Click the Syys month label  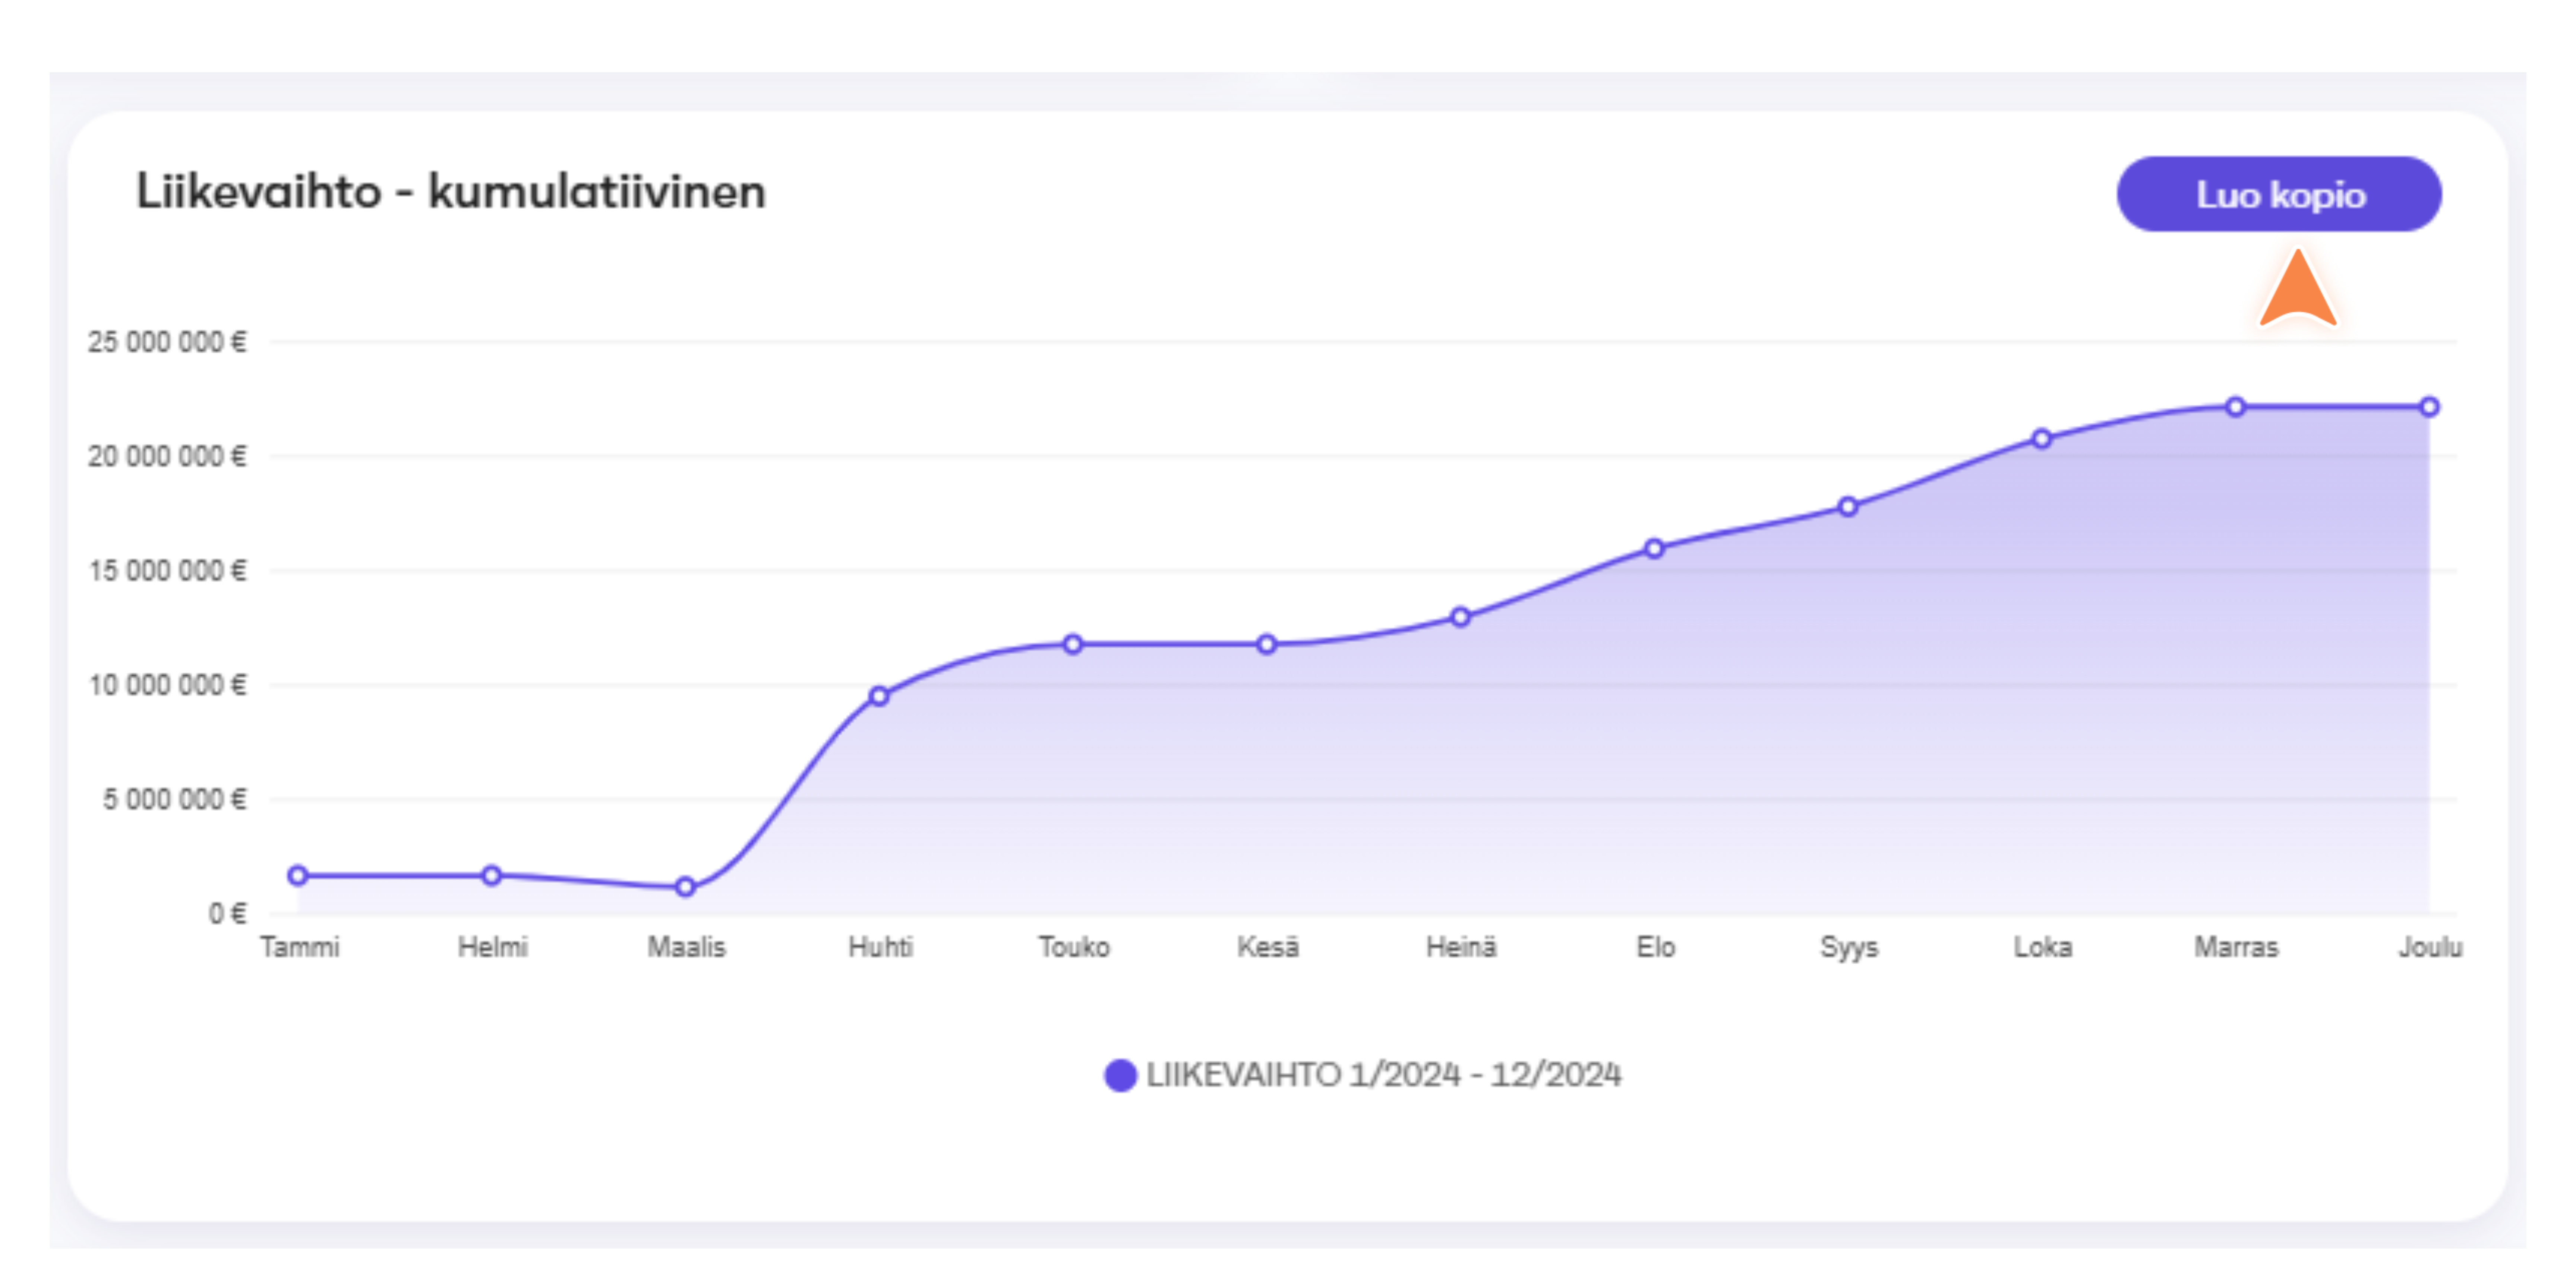pyautogui.click(x=1850, y=948)
